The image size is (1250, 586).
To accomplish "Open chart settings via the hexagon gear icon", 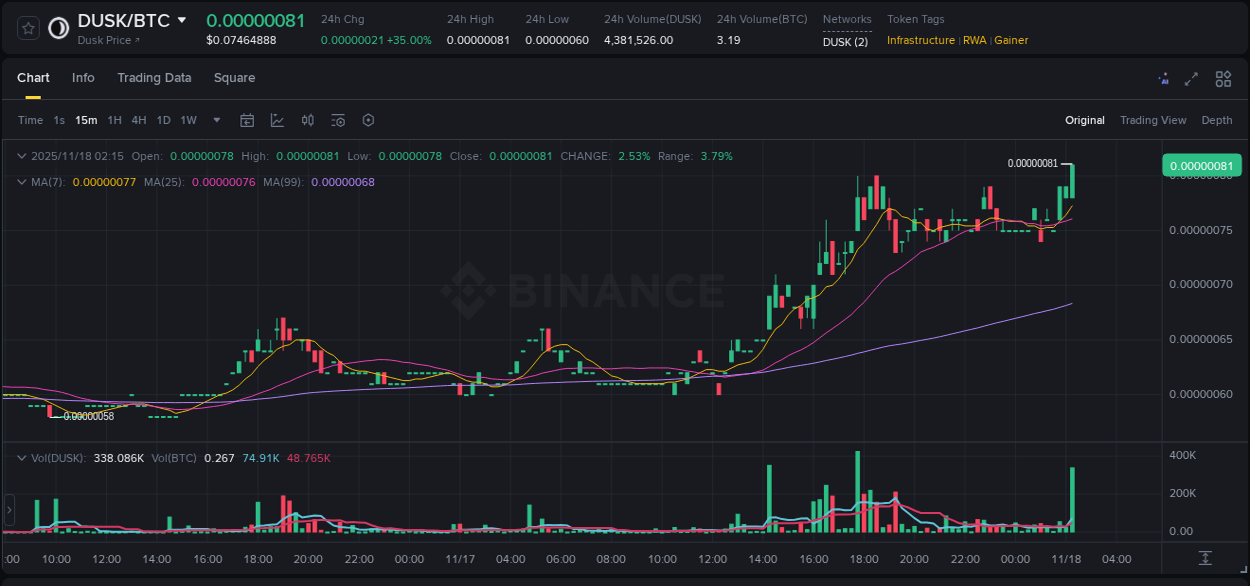I will coord(368,120).
